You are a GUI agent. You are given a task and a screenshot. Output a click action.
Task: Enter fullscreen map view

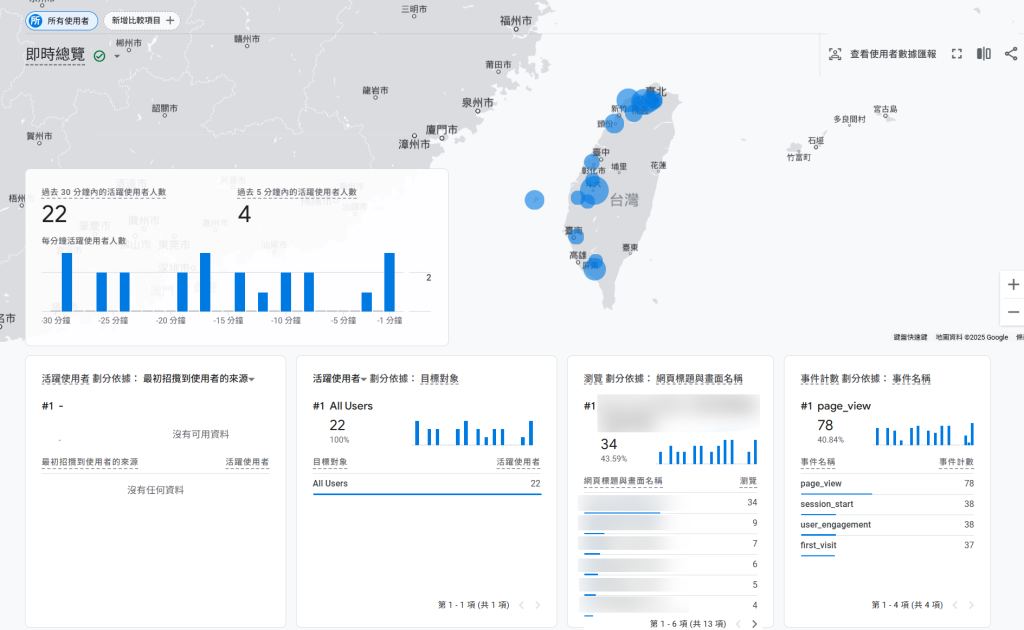pos(956,54)
